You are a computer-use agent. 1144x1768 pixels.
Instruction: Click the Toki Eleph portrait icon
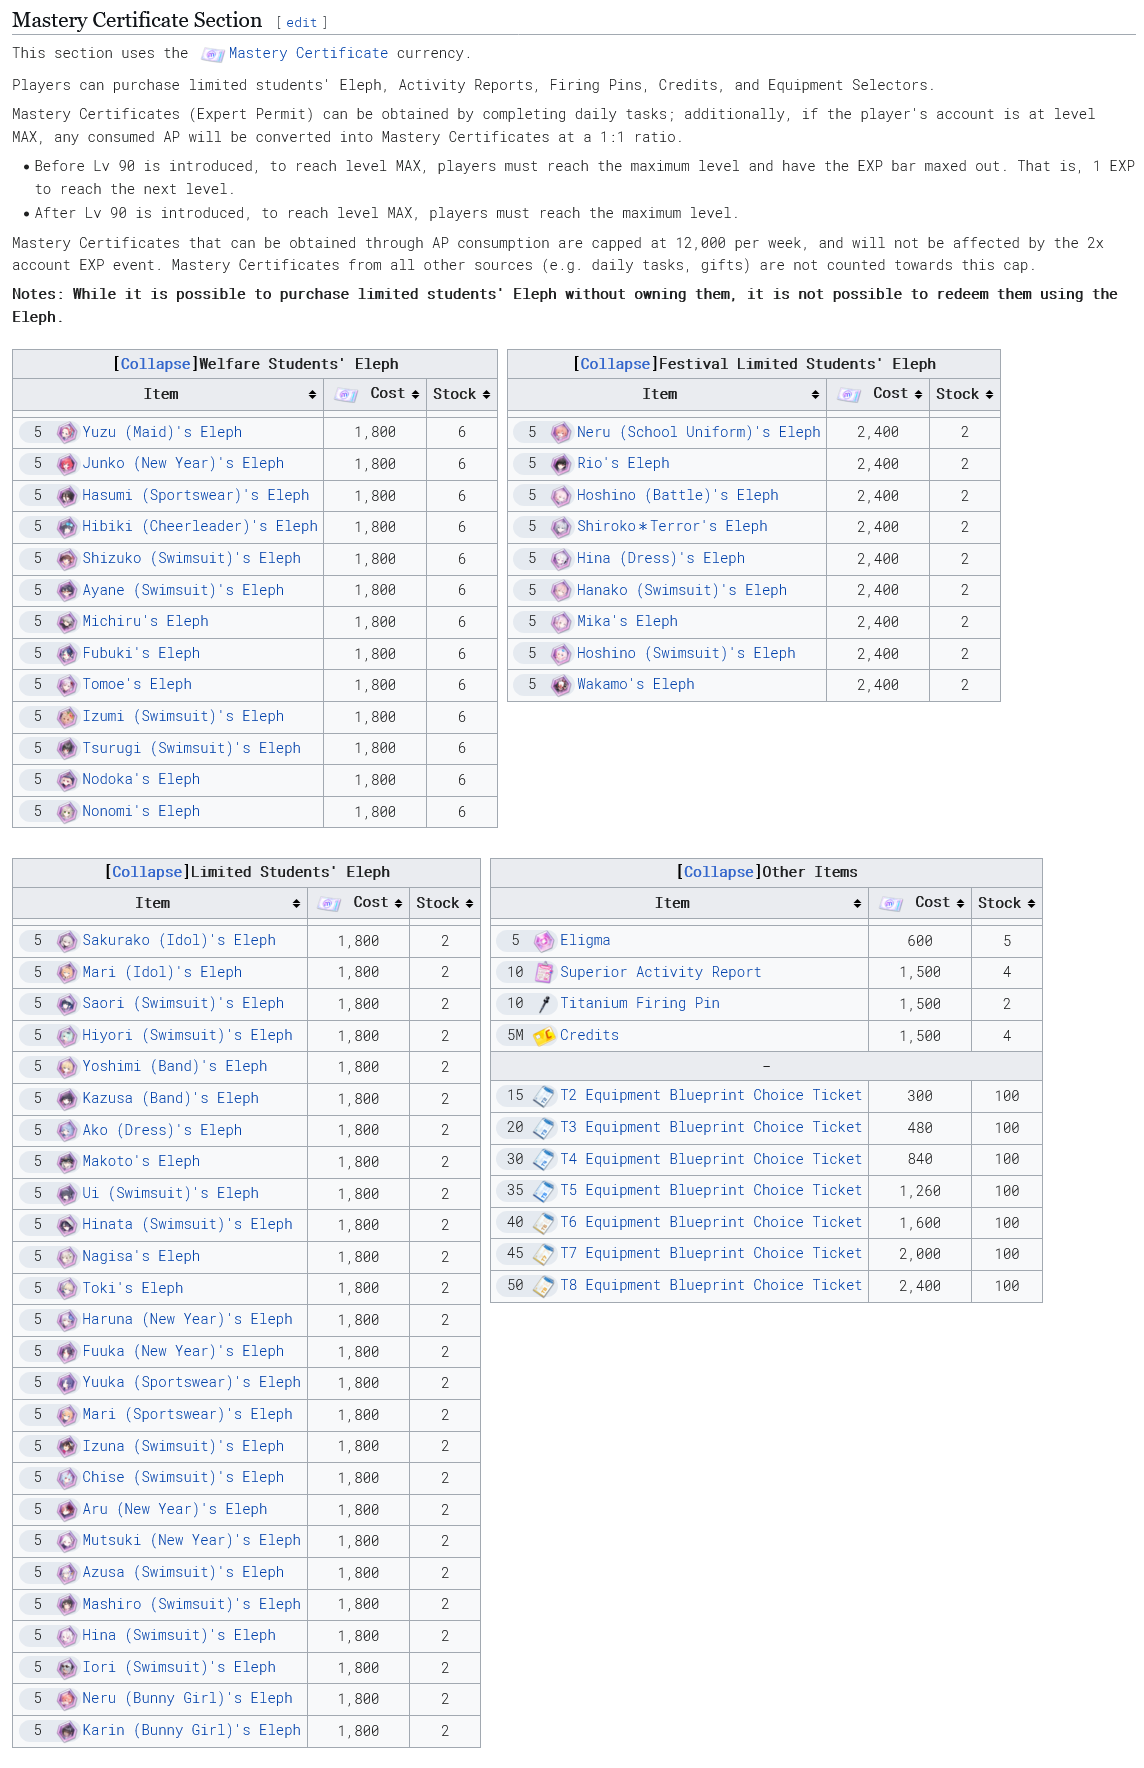(x=67, y=1289)
